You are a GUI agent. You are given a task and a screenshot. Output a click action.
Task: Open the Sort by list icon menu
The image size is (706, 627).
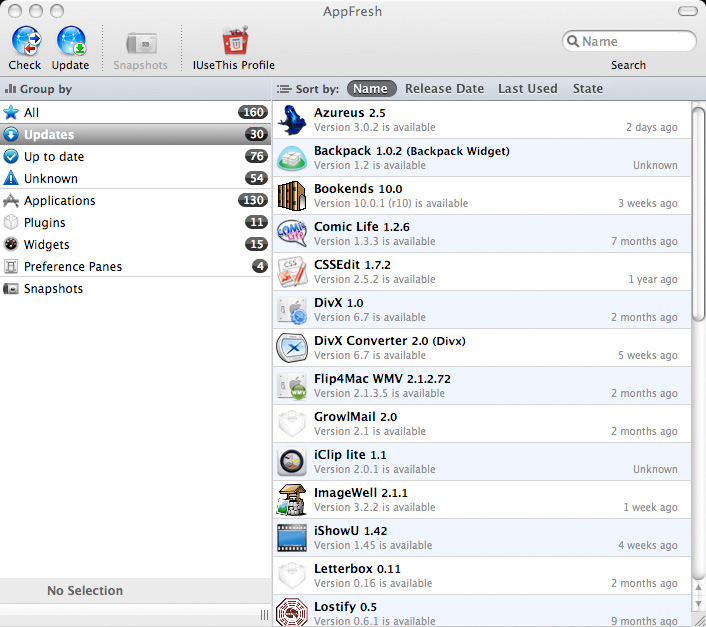[284, 89]
